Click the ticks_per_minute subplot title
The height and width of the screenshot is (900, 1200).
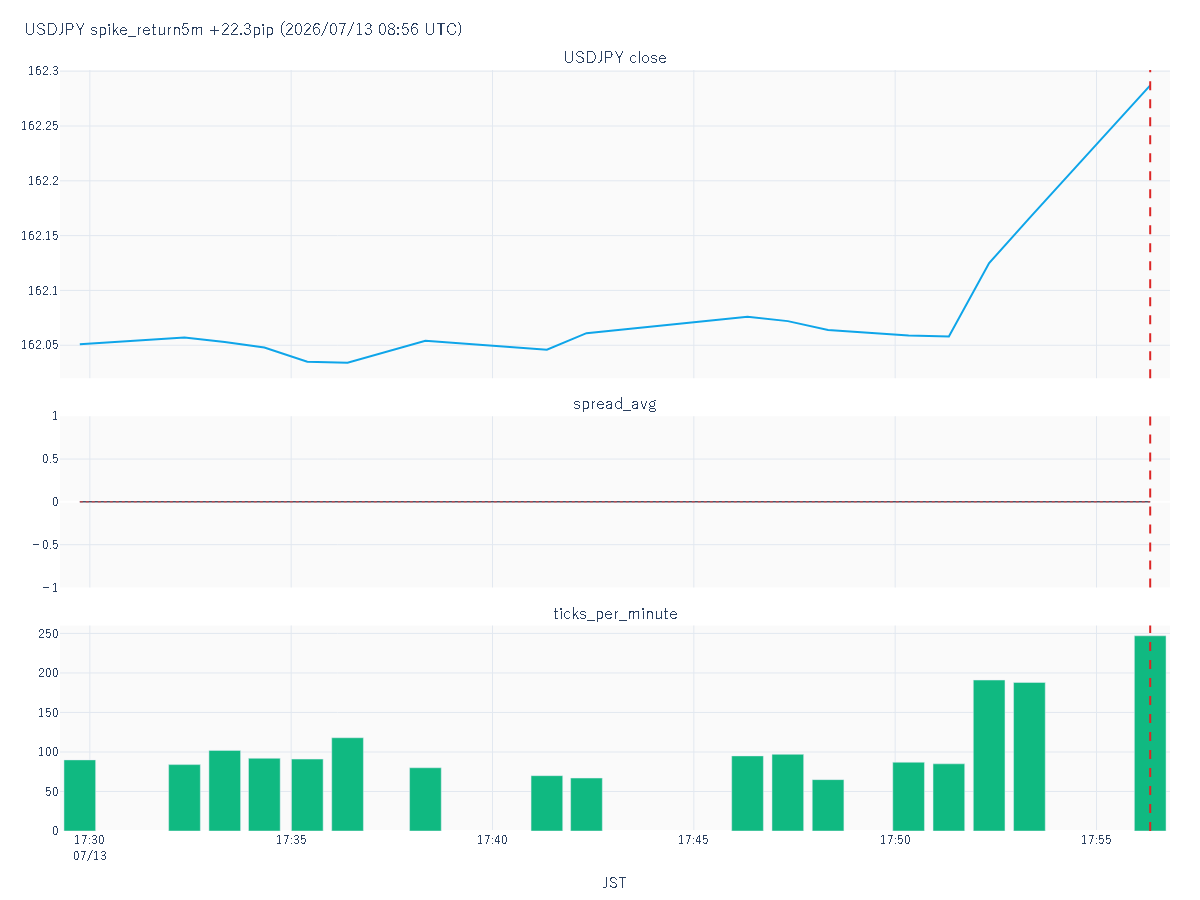[615, 613]
